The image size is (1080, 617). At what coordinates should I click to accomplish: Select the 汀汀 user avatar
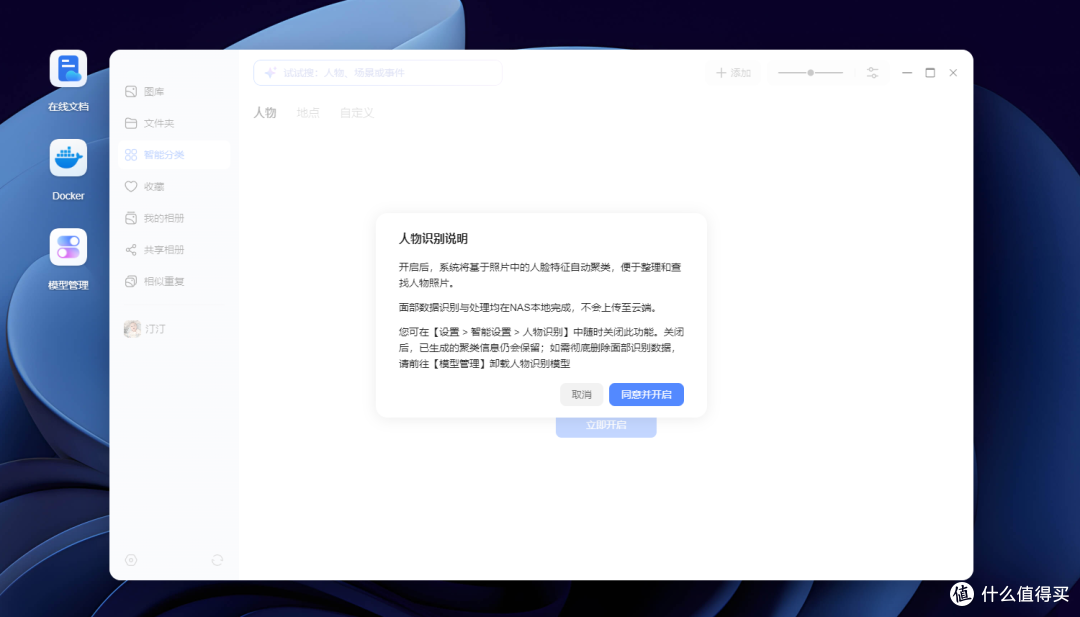[132, 329]
